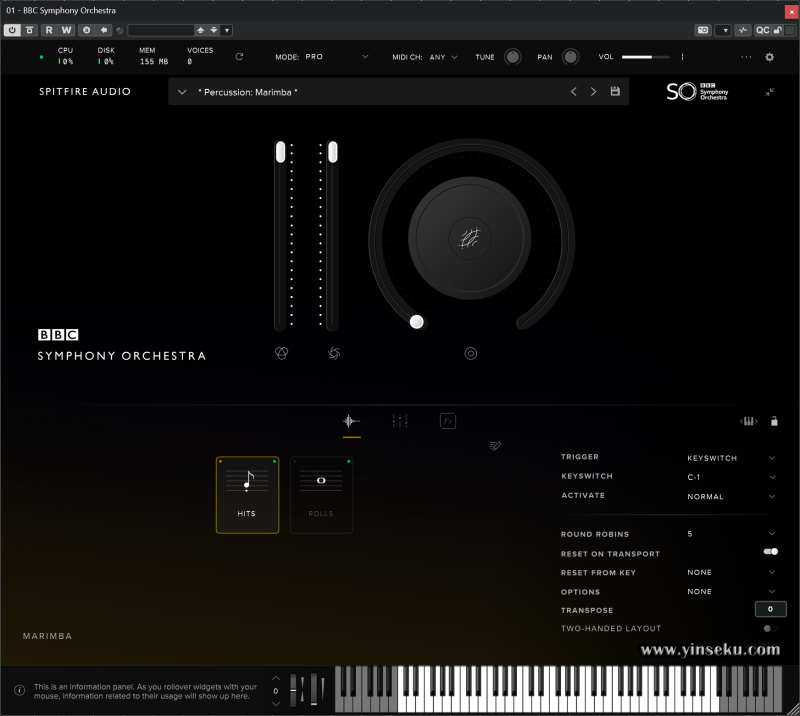Select the Hits technique

(247, 495)
